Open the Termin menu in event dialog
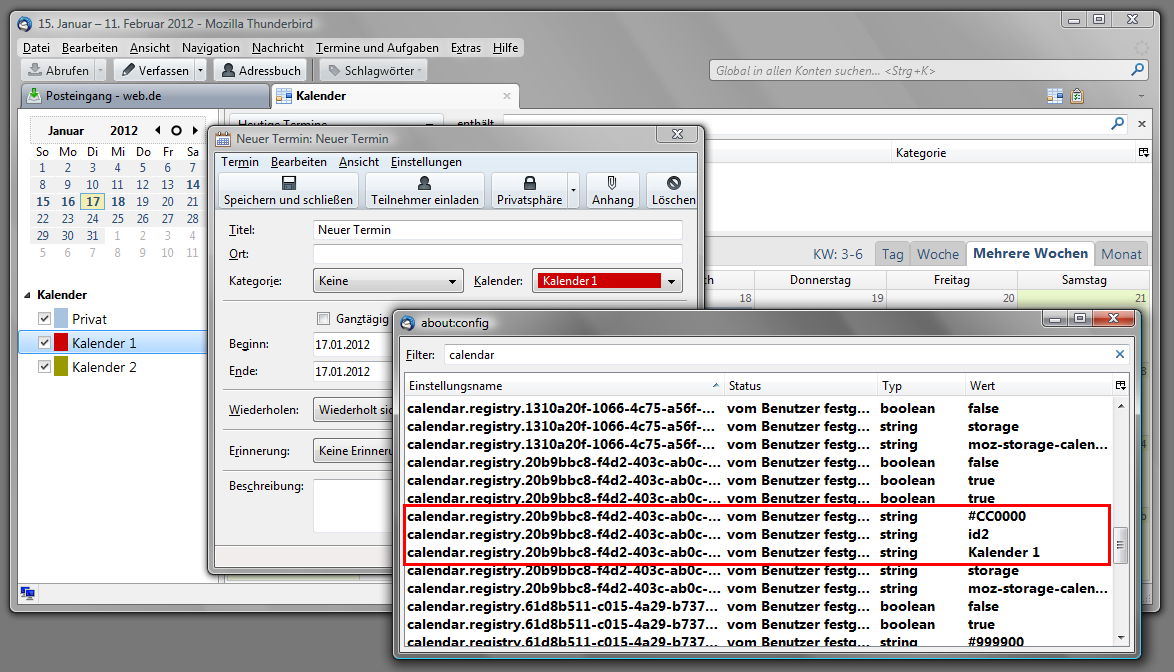Viewport: 1174px width, 672px height. (x=240, y=162)
